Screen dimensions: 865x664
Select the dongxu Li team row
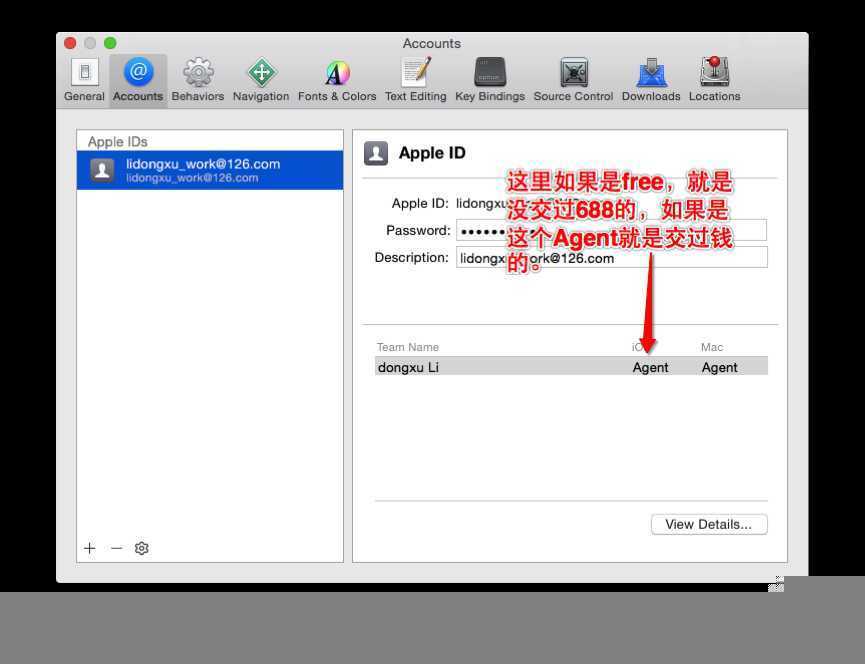pos(571,366)
